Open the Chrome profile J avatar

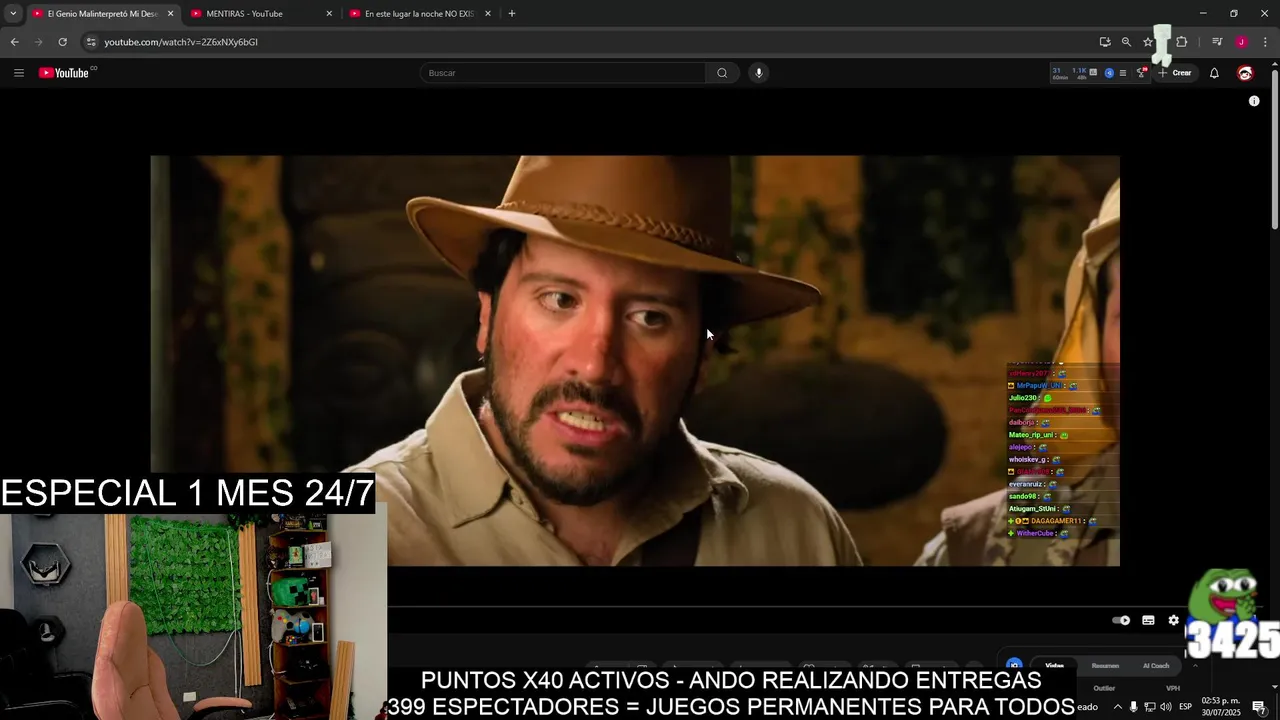tap(1241, 42)
